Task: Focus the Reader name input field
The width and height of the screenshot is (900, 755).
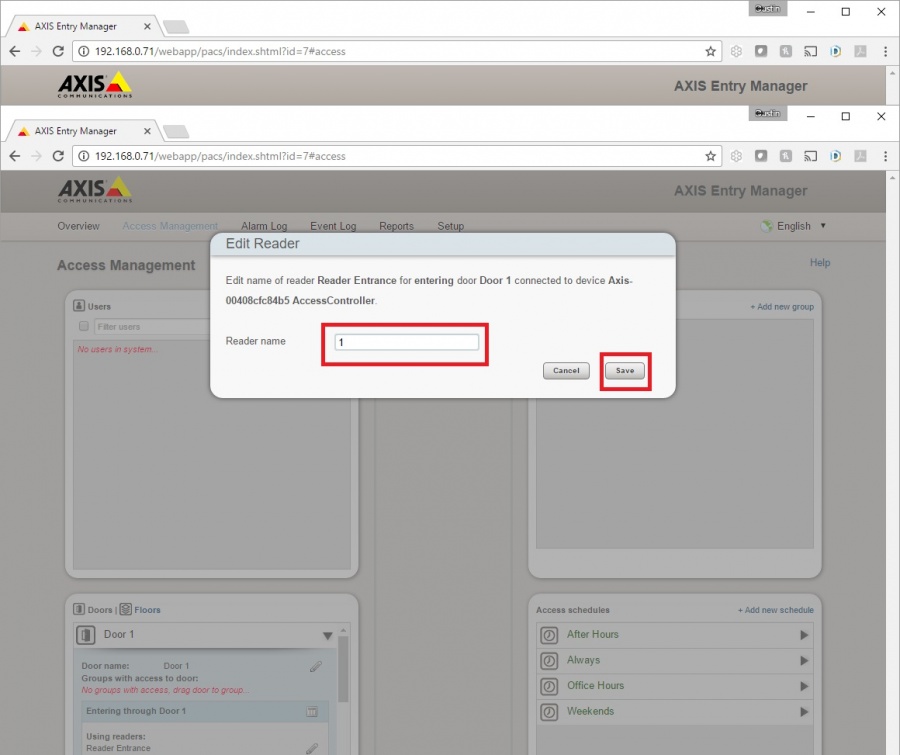Action: coord(406,342)
